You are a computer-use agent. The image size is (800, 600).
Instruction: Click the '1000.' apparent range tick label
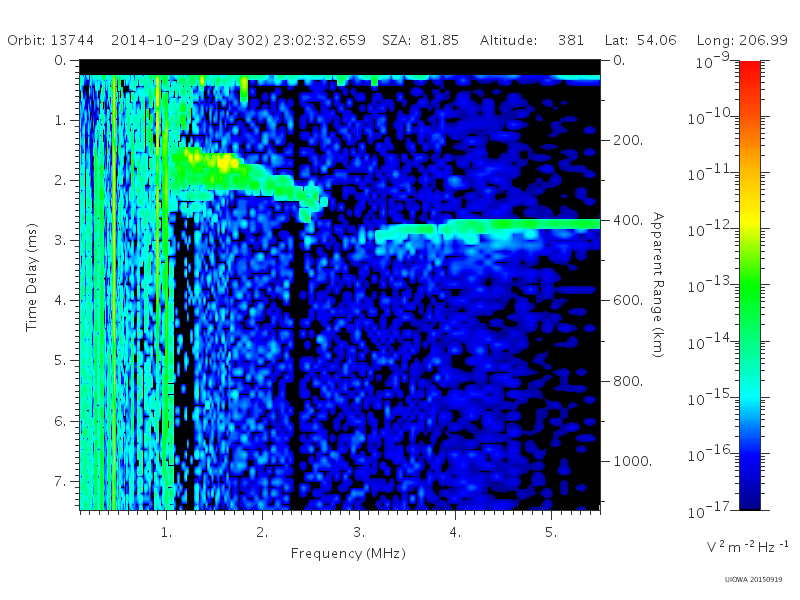coord(633,461)
